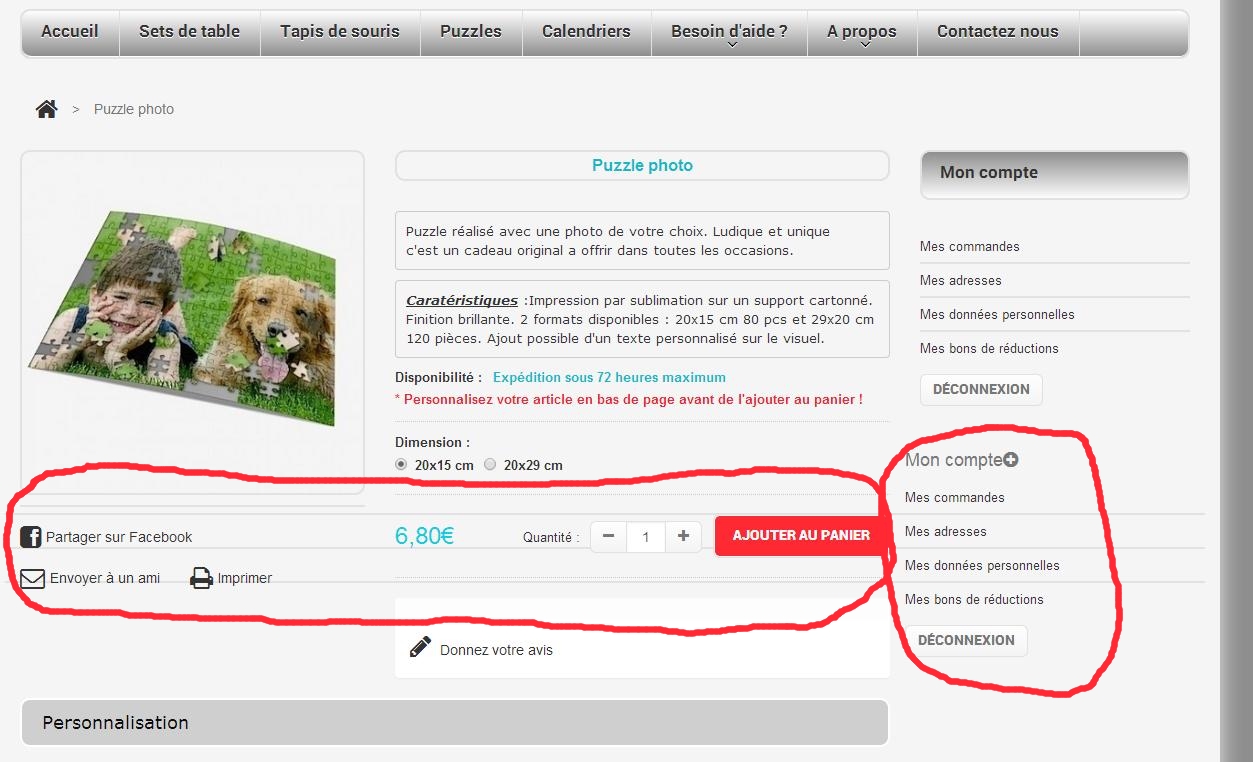The height and width of the screenshot is (762, 1253).
Task: Decrease quantity with the minus button
Action: [608, 536]
